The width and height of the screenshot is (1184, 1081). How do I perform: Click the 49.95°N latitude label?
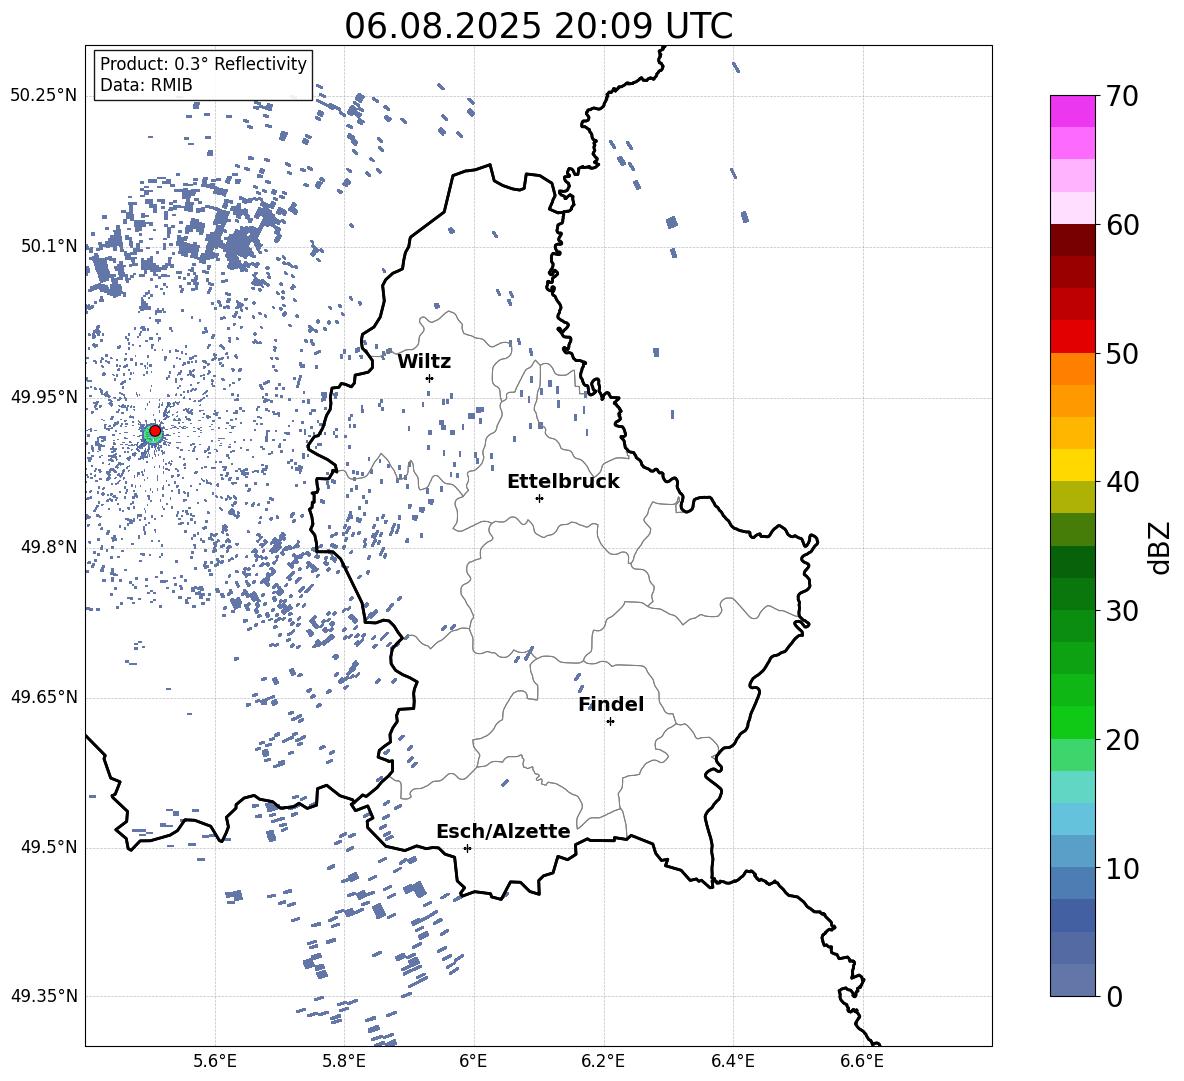point(44,397)
